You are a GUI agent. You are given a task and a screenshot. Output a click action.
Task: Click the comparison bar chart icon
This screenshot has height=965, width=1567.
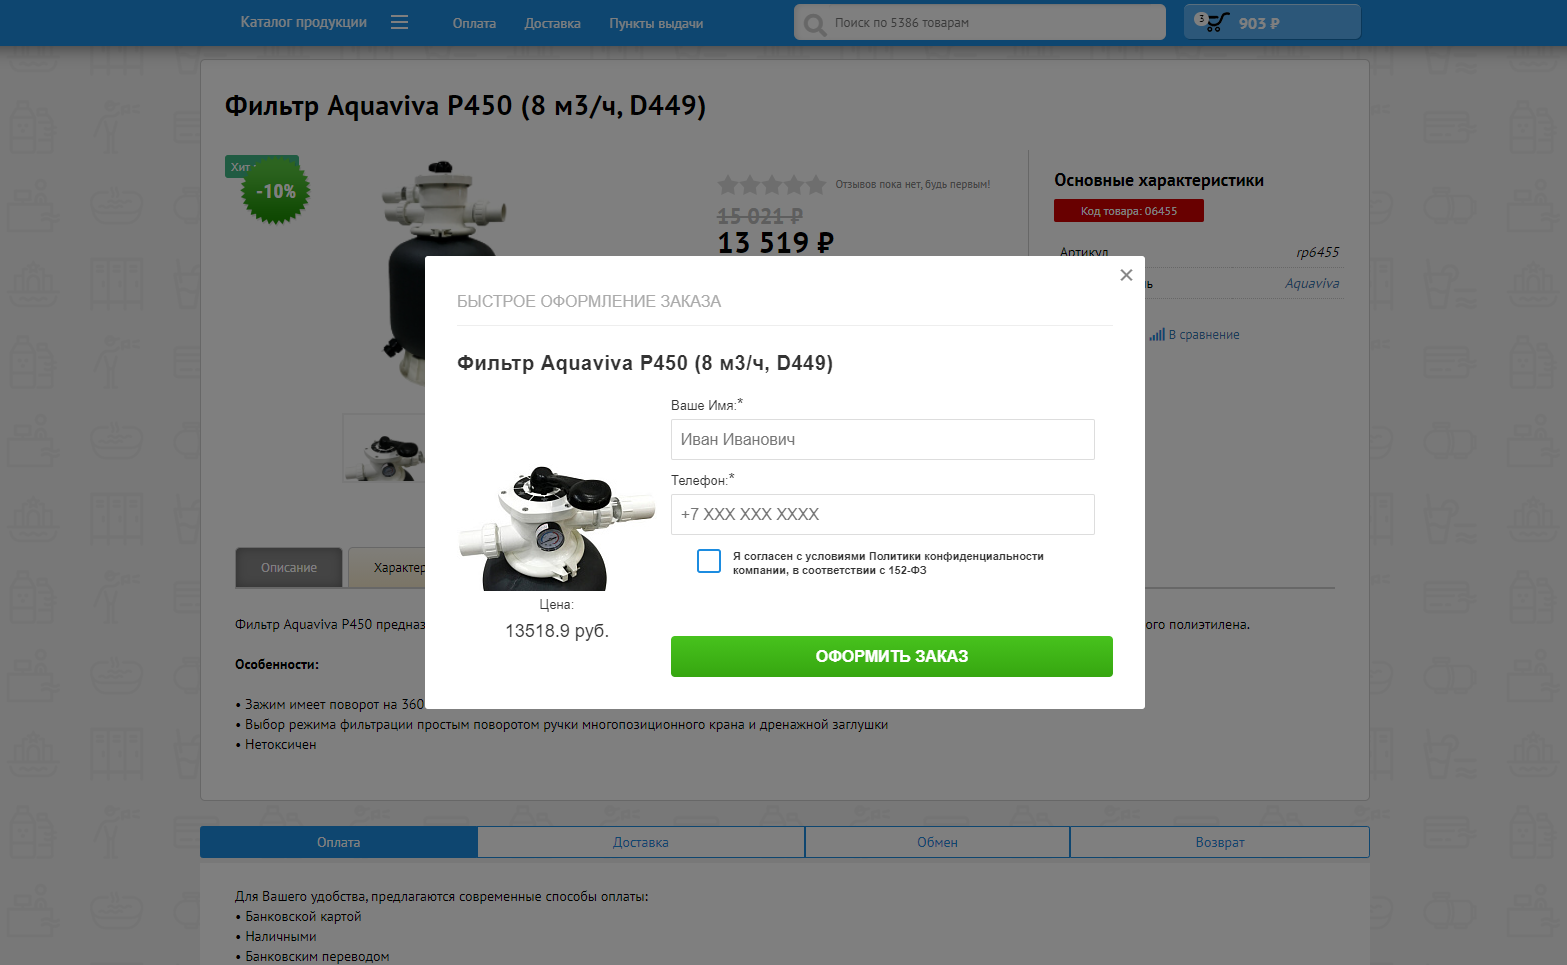tap(1157, 335)
